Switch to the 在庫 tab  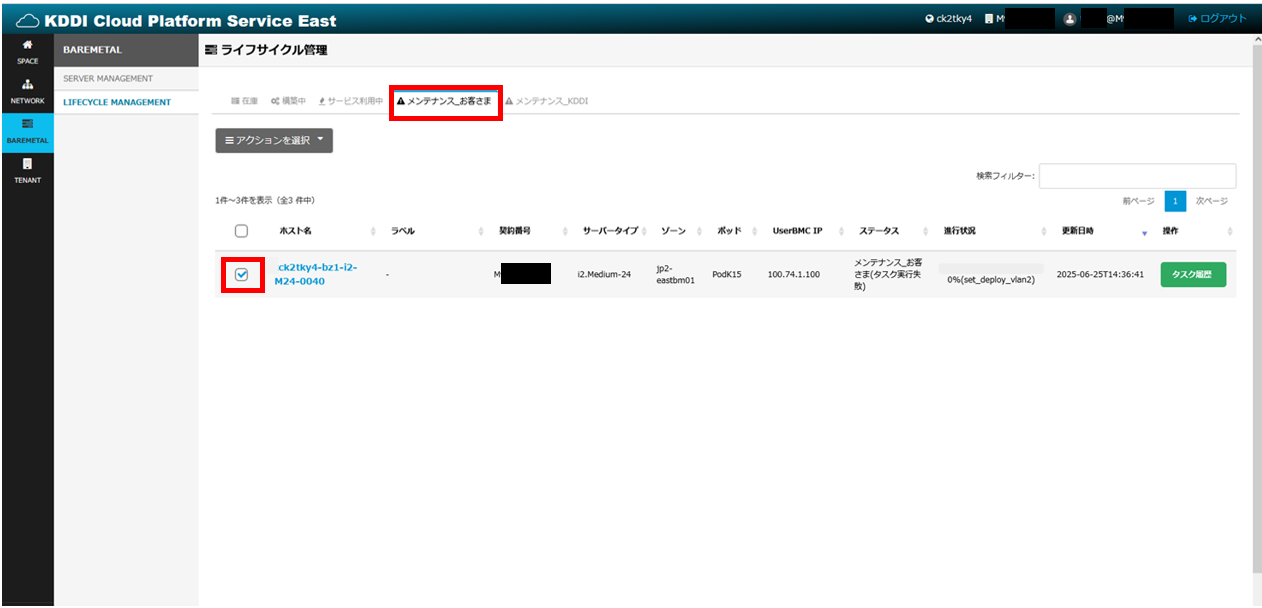pyautogui.click(x=244, y=101)
